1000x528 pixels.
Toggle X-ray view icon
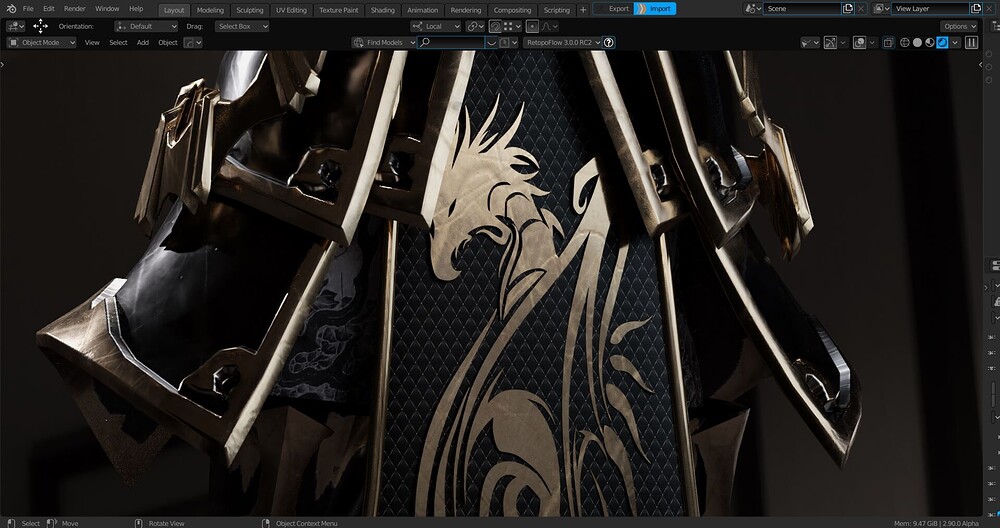888,43
